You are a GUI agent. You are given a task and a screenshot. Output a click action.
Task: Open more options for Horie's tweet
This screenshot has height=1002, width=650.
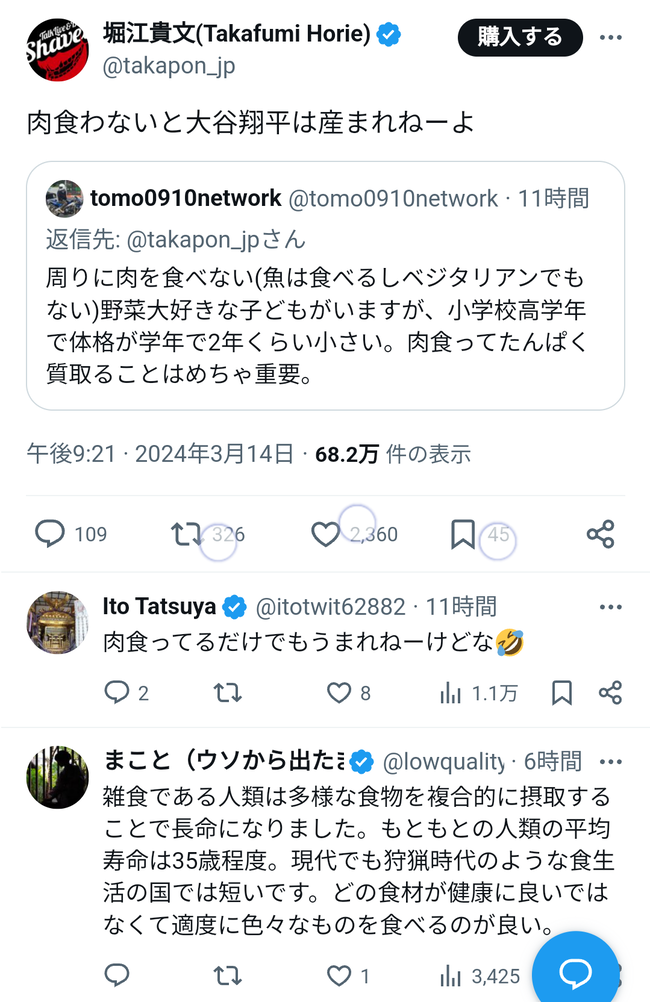click(610, 38)
